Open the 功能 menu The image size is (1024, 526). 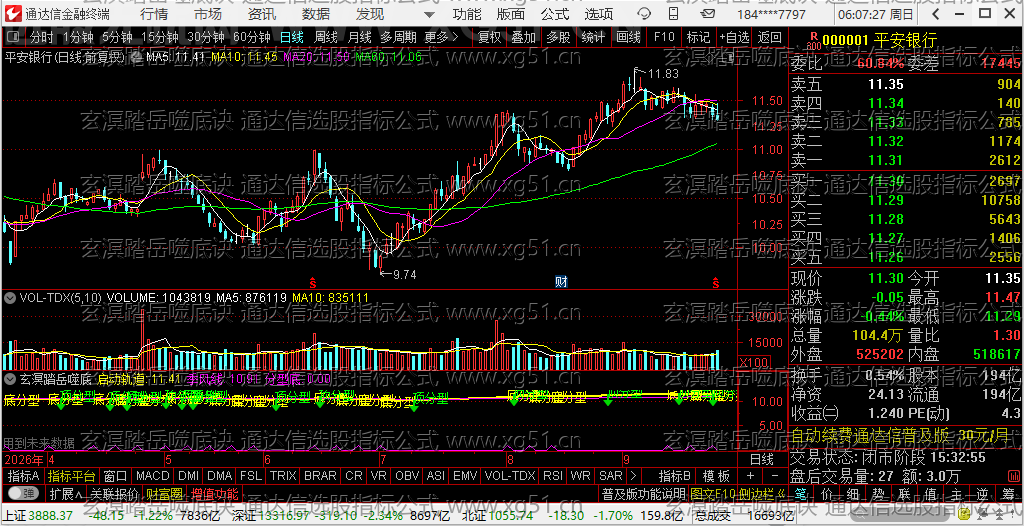tap(466, 14)
